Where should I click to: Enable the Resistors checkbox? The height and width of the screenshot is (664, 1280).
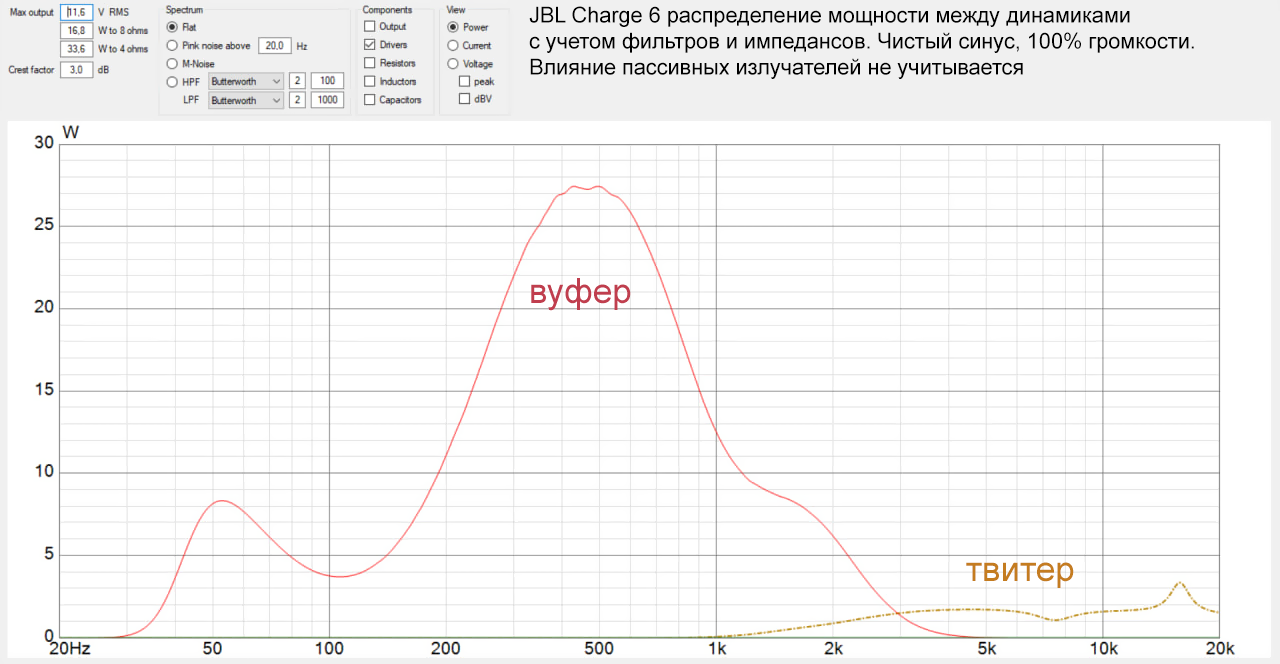(x=370, y=63)
